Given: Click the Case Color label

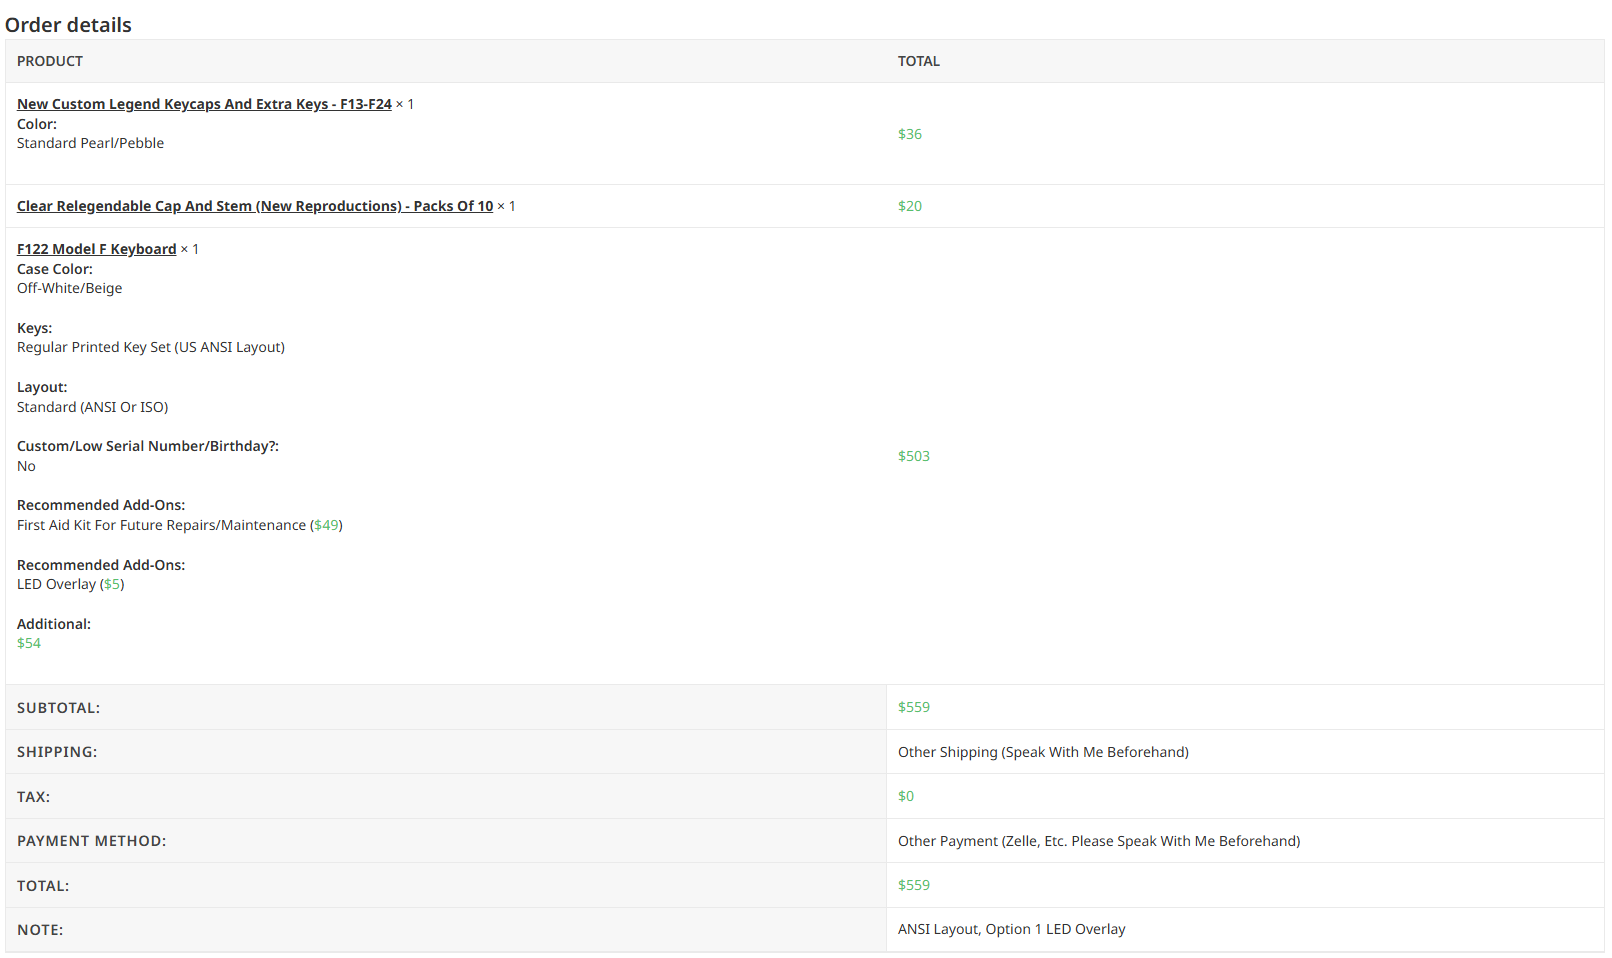Looking at the screenshot, I should click(x=55, y=269).
